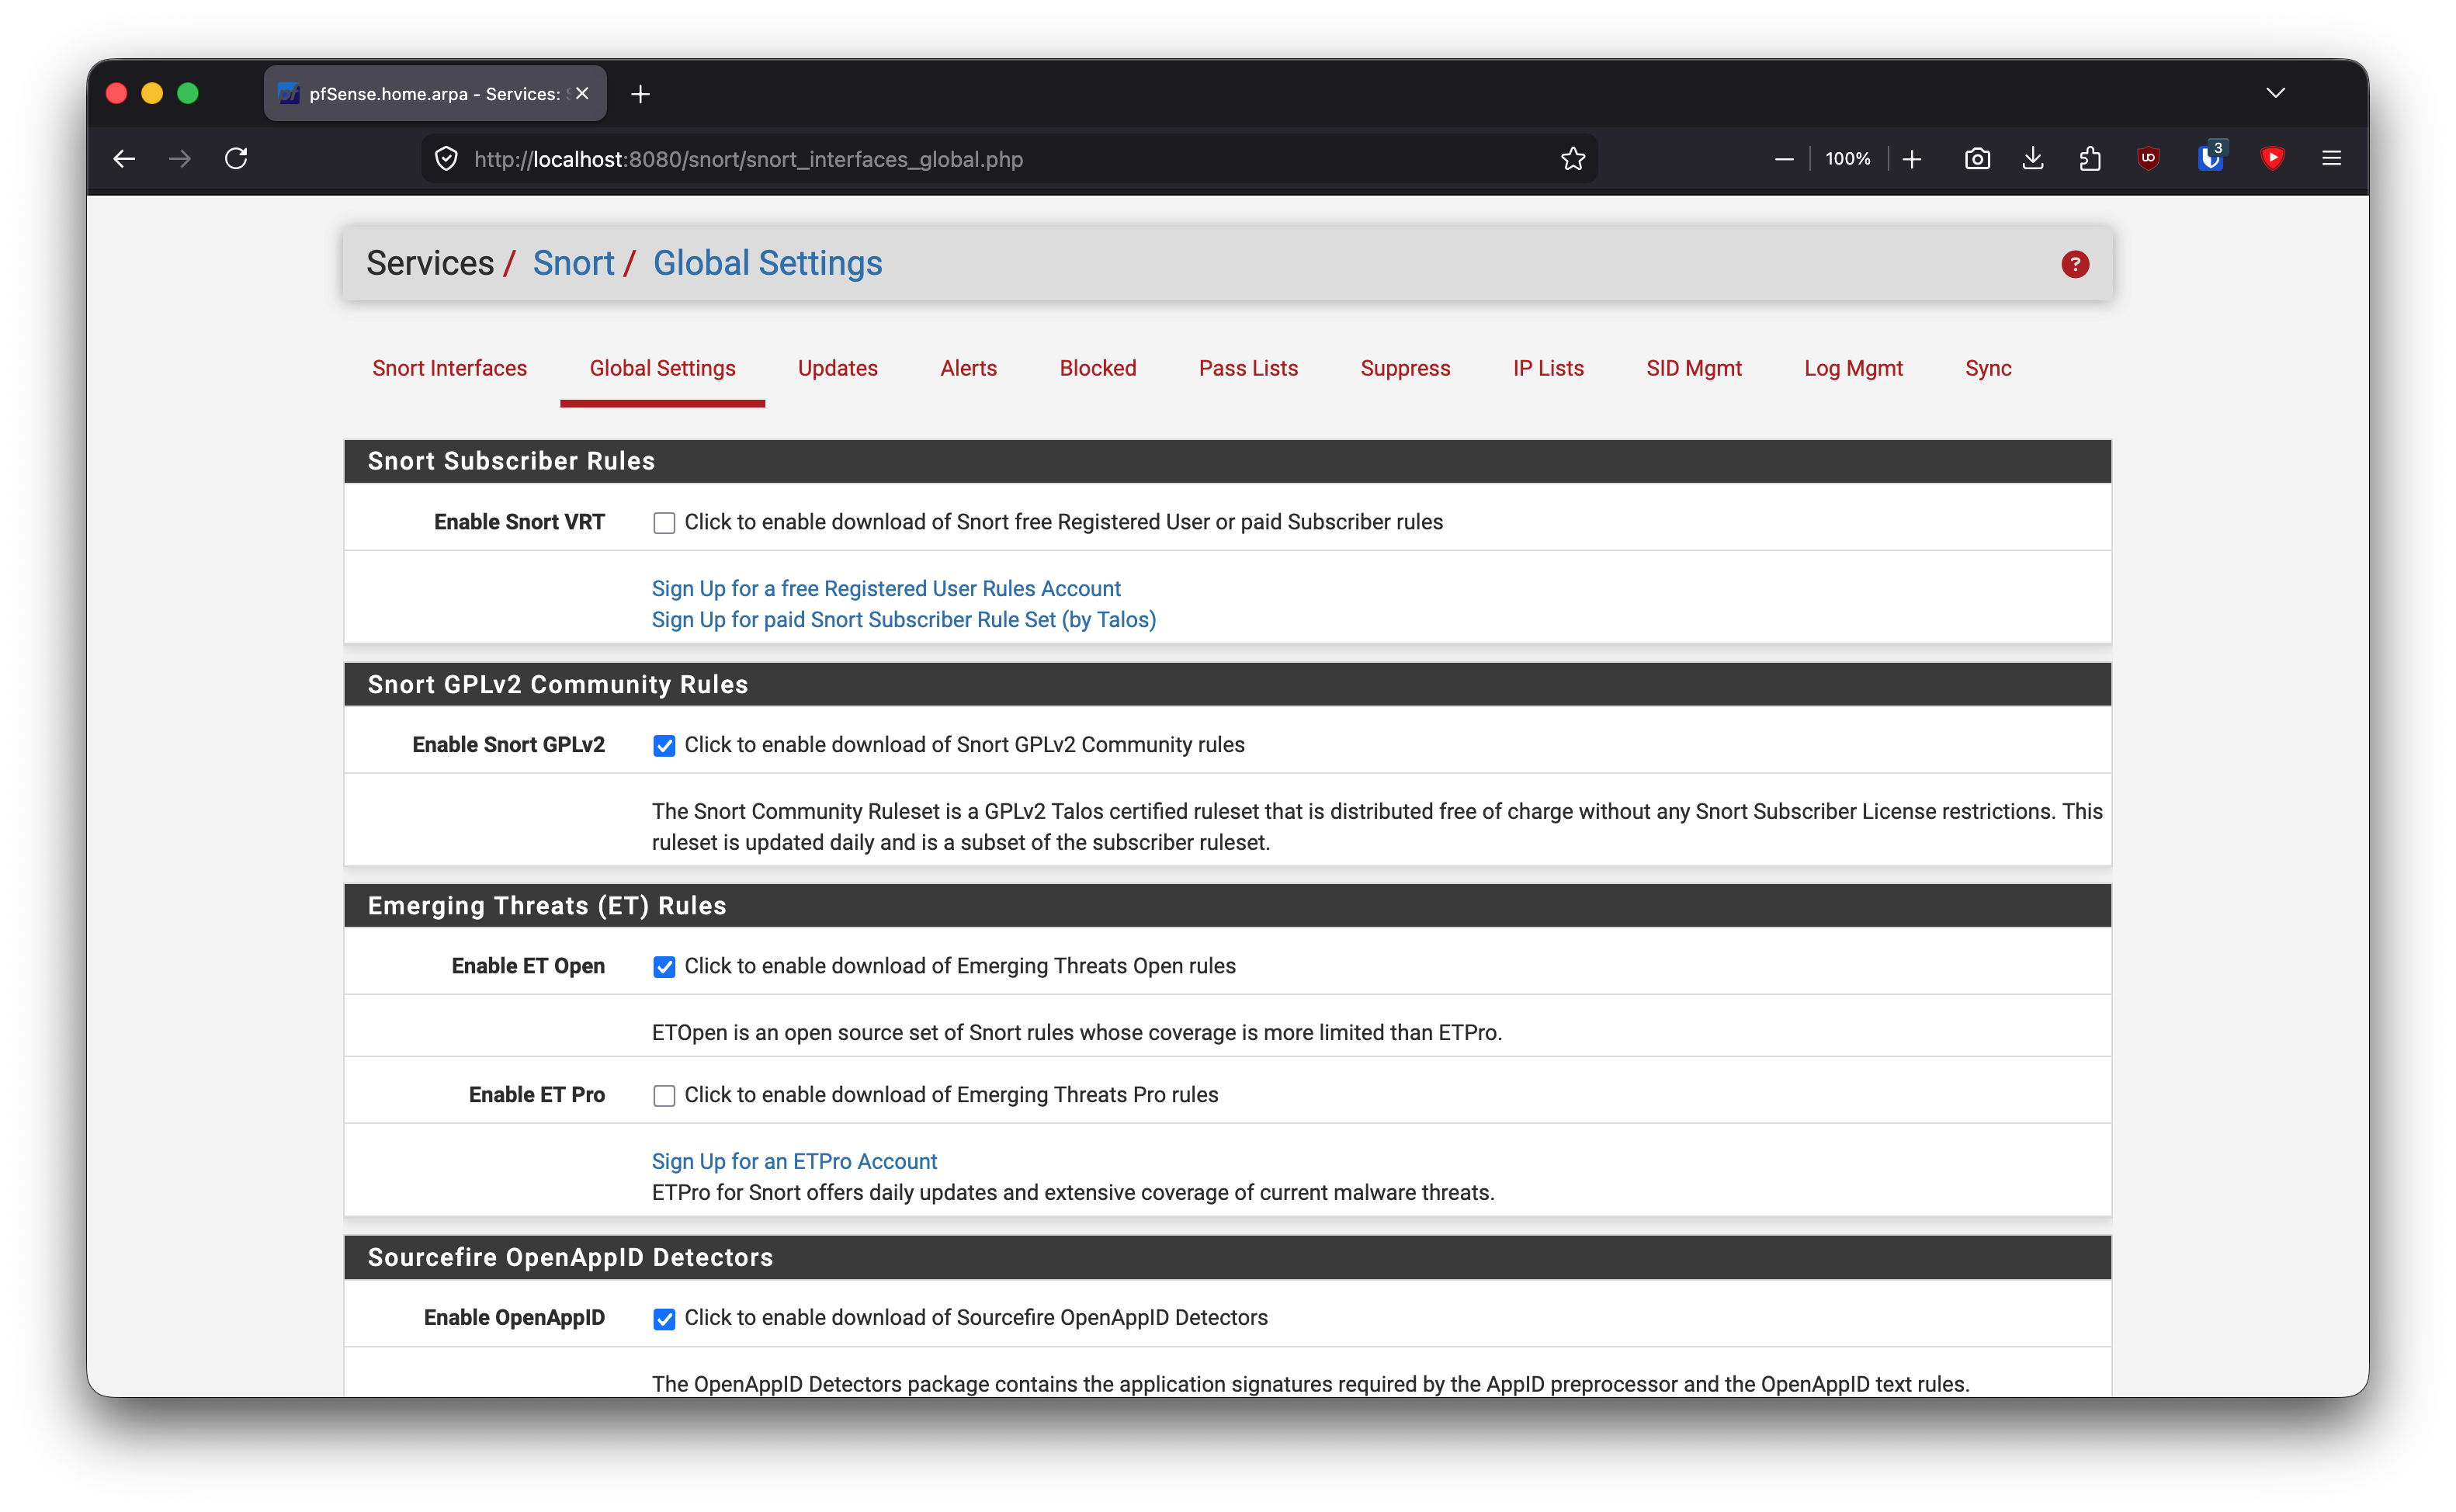Open a new browser tab
This screenshot has height=1512, width=2456.
click(x=641, y=94)
